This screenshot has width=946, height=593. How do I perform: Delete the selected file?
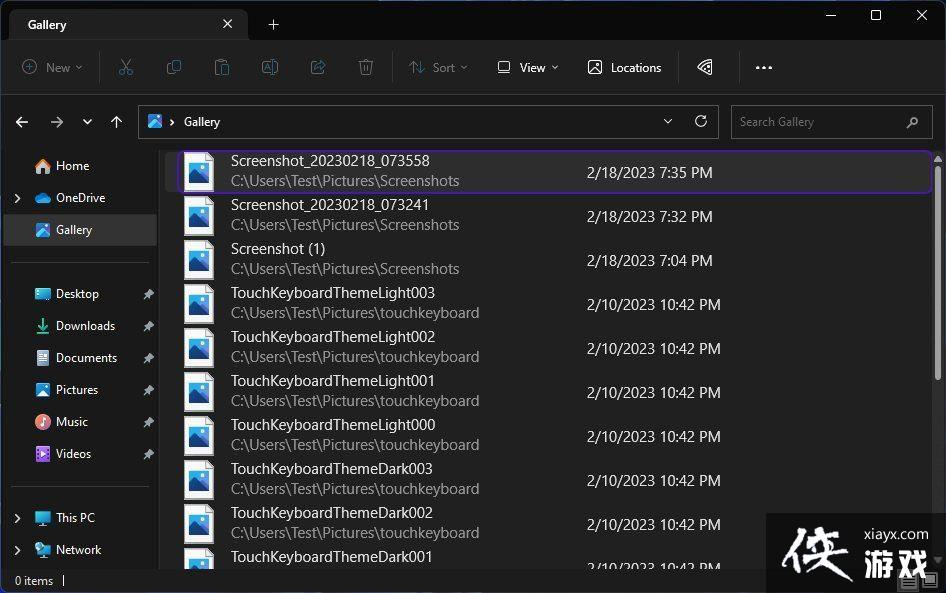(x=366, y=67)
